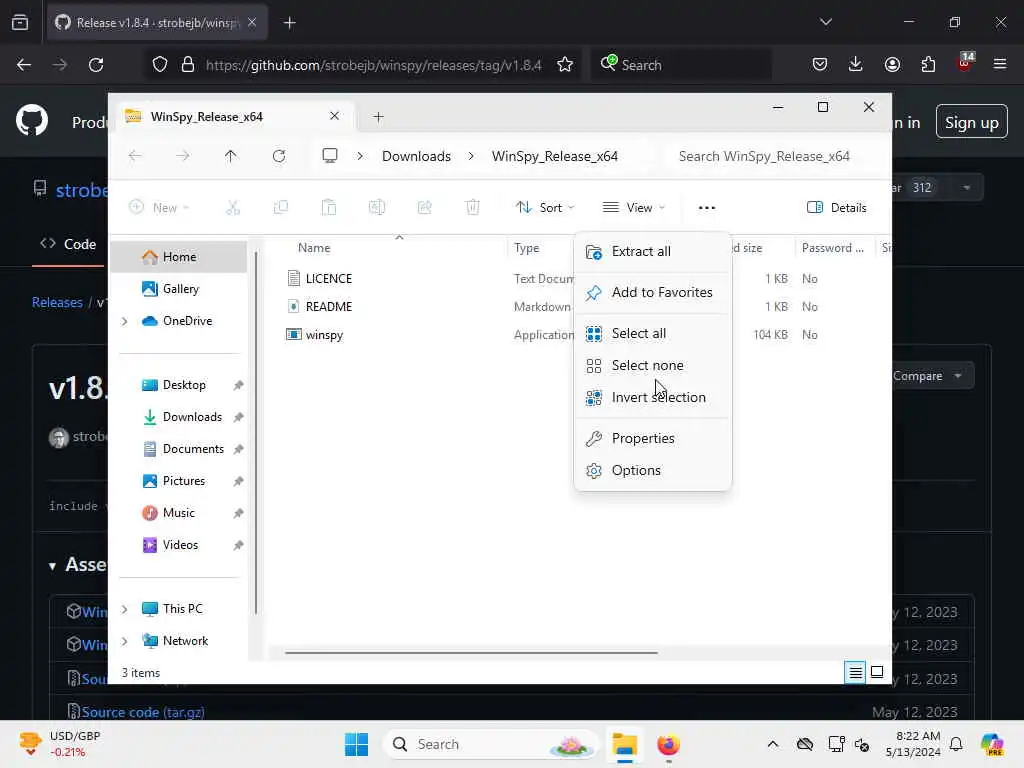Click the Type column header

coord(526,248)
